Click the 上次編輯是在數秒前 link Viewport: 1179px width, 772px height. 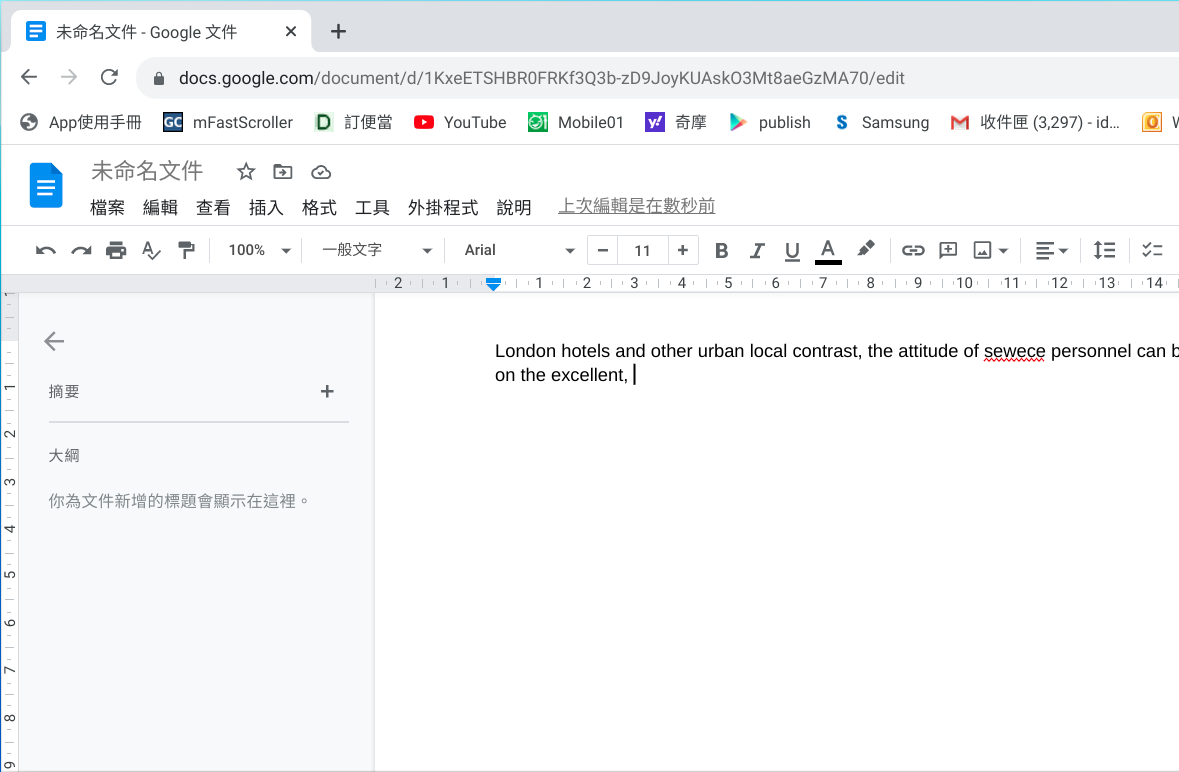[x=636, y=206]
